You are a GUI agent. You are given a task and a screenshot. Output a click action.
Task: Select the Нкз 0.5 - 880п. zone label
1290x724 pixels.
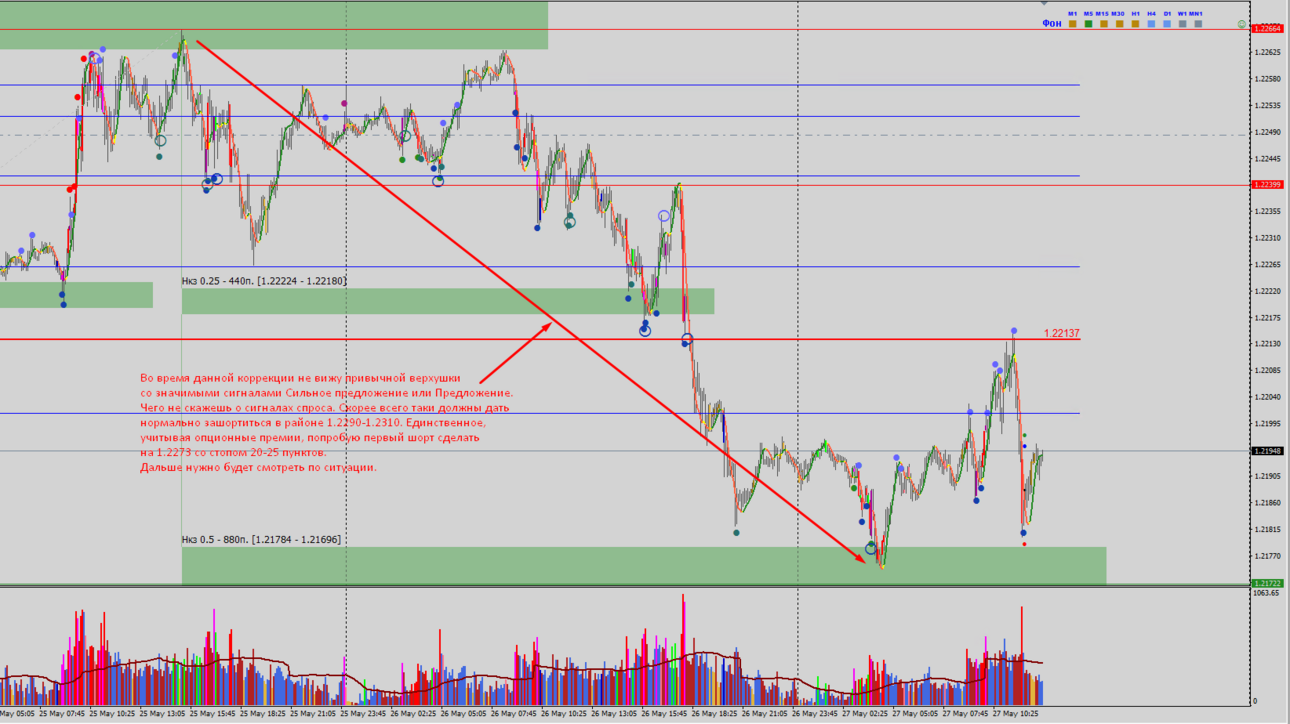coord(261,540)
